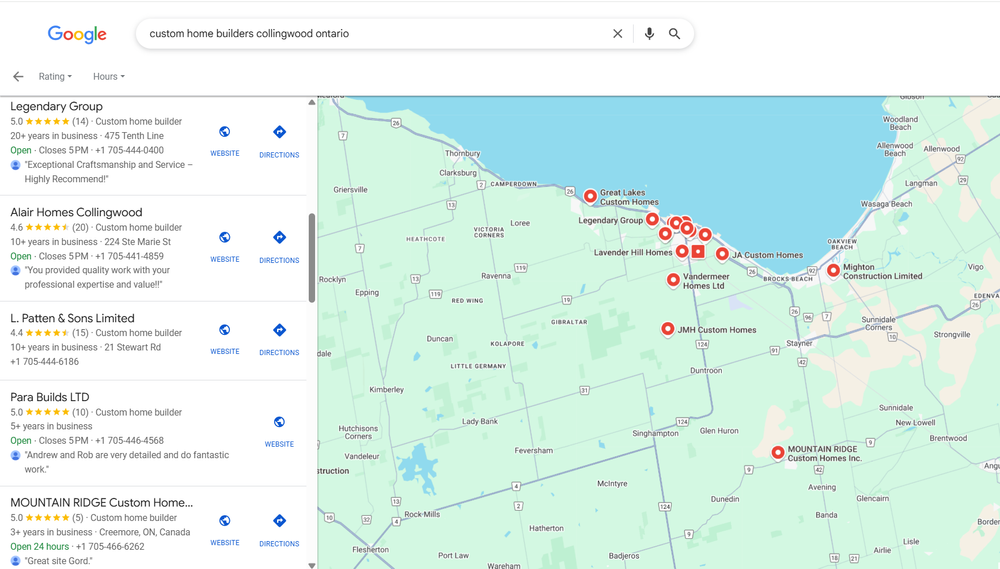Click the Alair Homes address 224 Ste Marie St
1000x569 pixels.
pos(138,242)
